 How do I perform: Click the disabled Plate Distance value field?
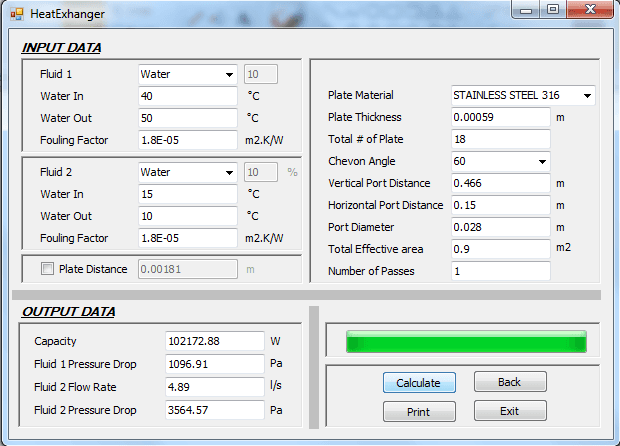pyautogui.click(x=188, y=269)
